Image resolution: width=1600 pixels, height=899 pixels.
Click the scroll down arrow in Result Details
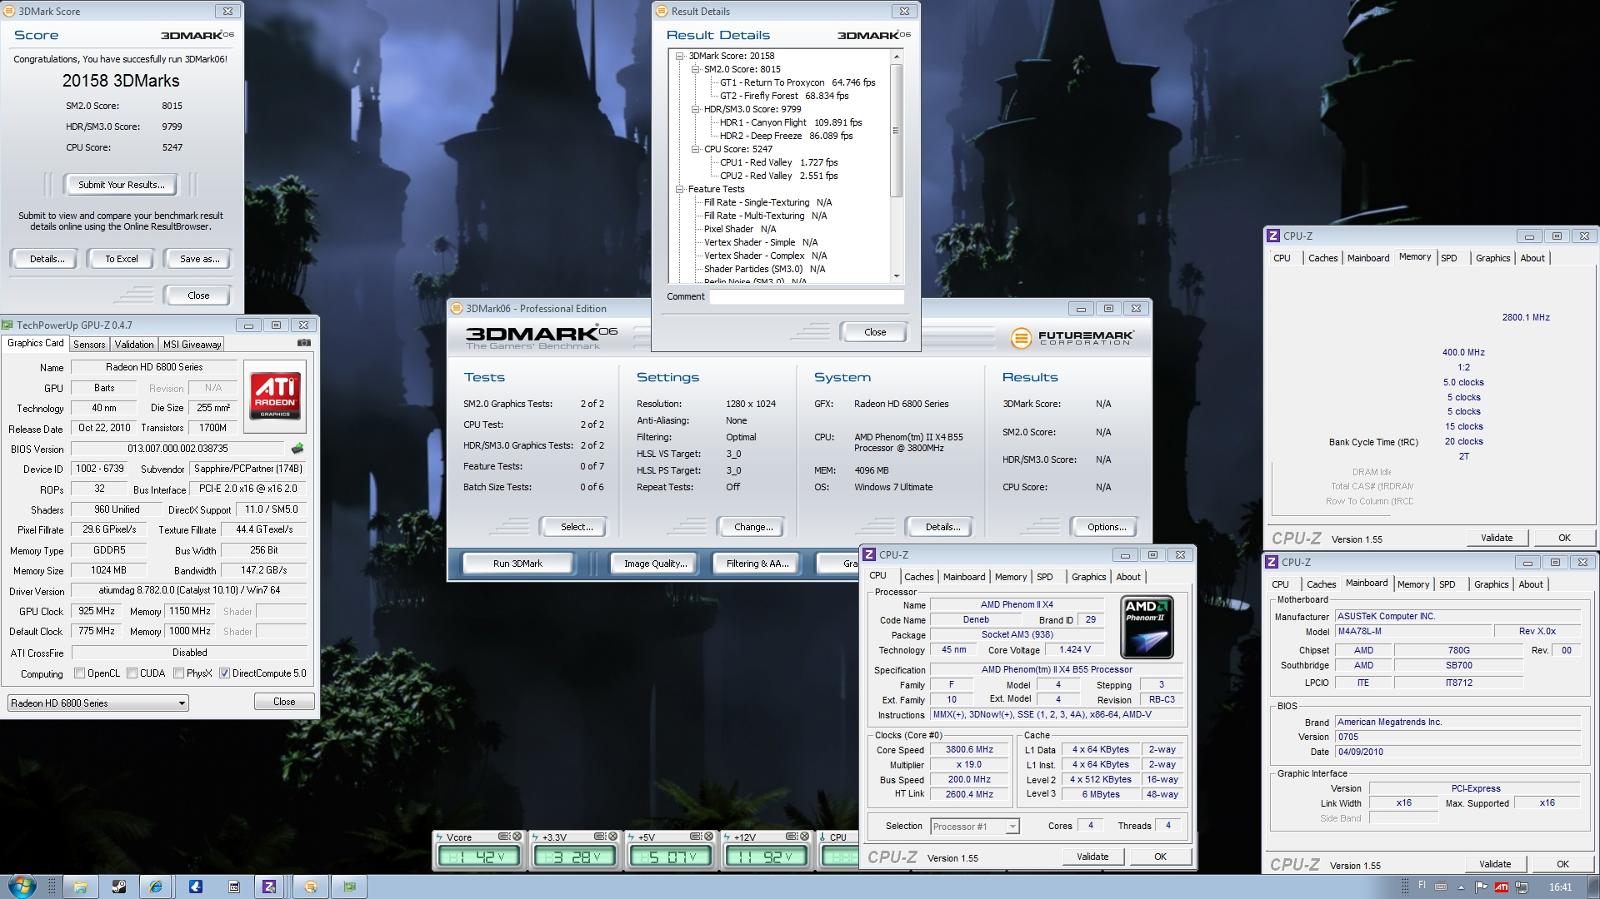[896, 276]
